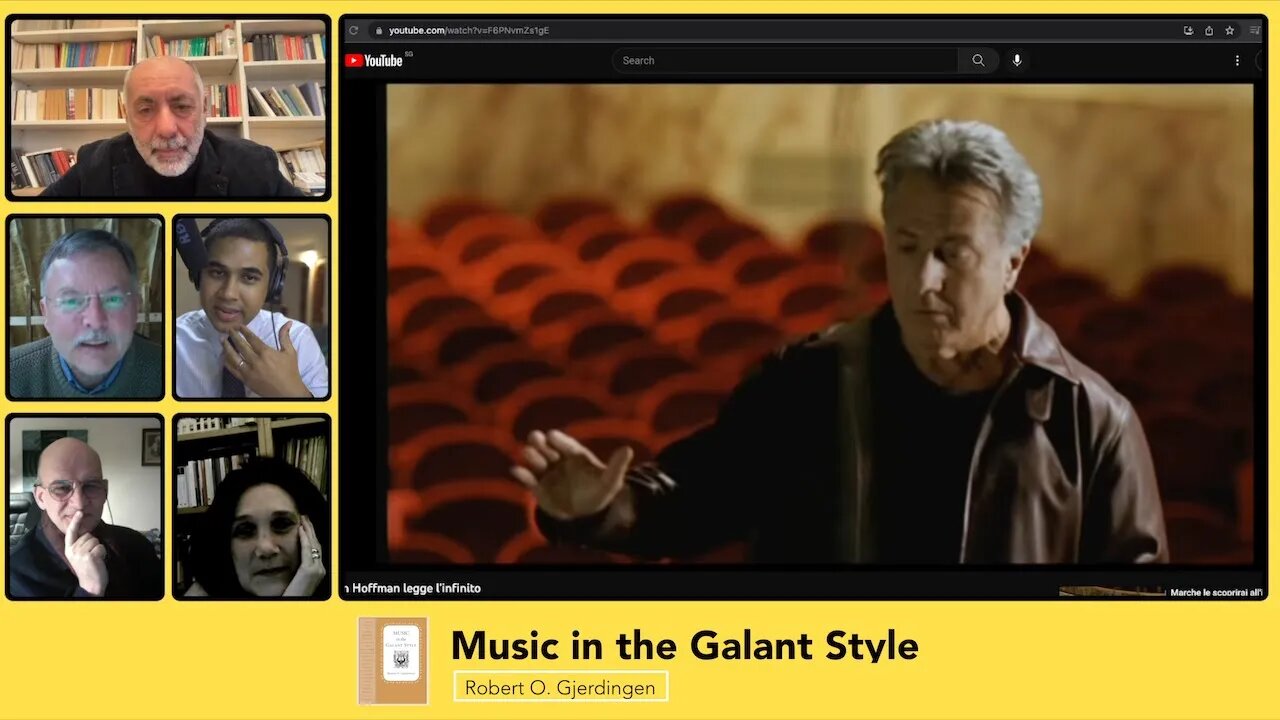Bookmark this page with the star icon
Viewport: 1280px width, 720px height.
(x=1230, y=31)
